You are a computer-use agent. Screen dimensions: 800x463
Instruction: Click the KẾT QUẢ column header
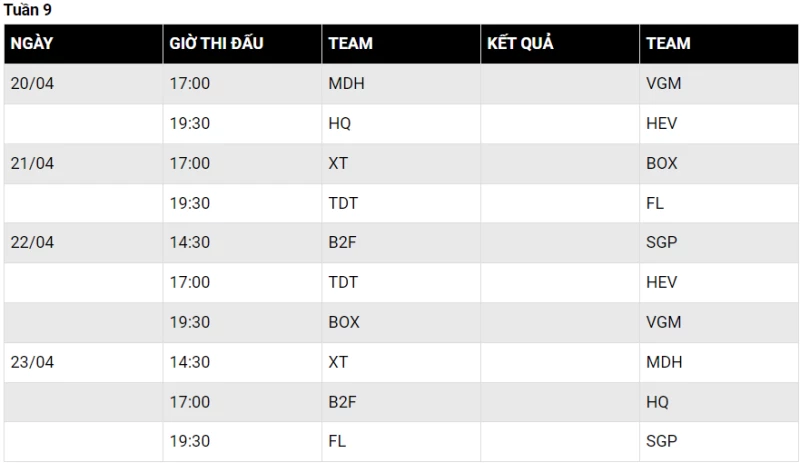[x=520, y=44]
